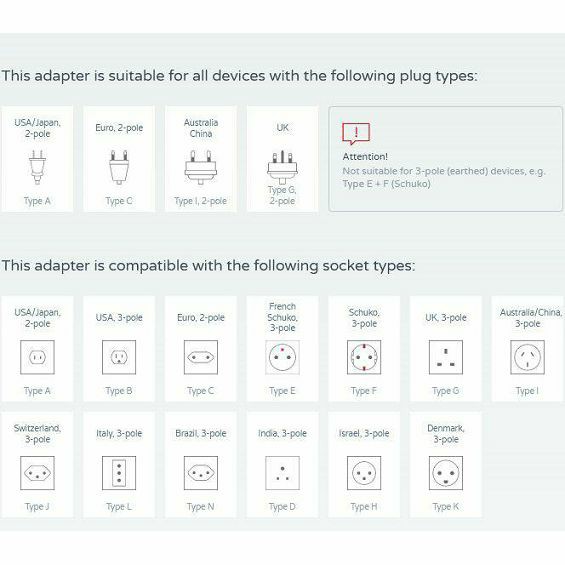Select the Euro 2-pole Type C socket icon
The width and height of the screenshot is (565, 565).
pyautogui.click(x=201, y=357)
